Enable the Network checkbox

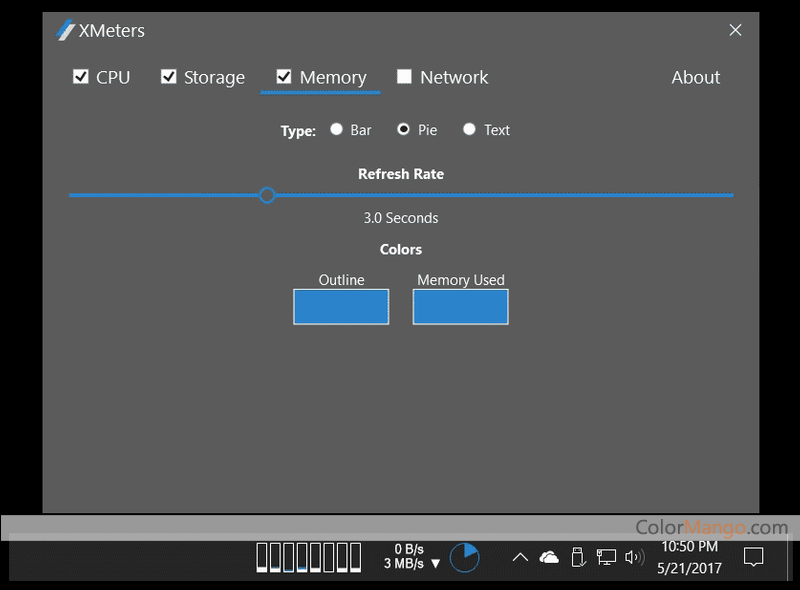(x=404, y=77)
